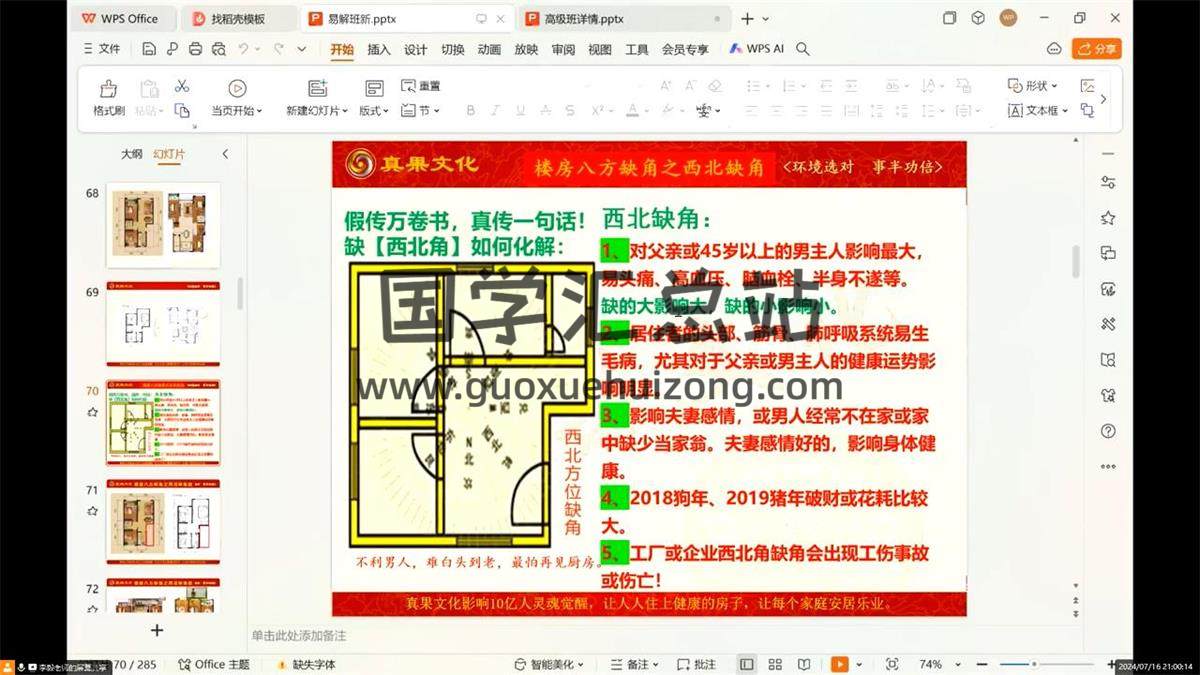This screenshot has width=1200, height=675.
Task: Toggle normal view in status bar
Action: click(747, 664)
